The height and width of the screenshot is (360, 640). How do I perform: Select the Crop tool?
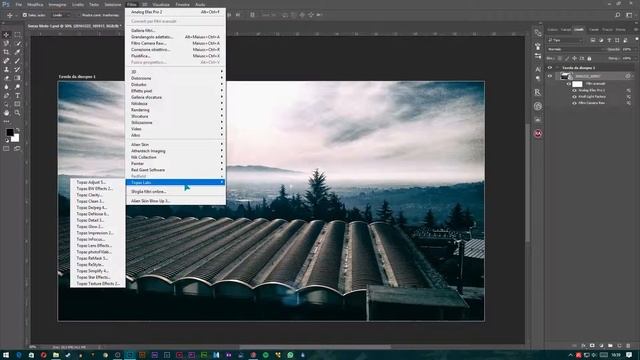point(6,52)
